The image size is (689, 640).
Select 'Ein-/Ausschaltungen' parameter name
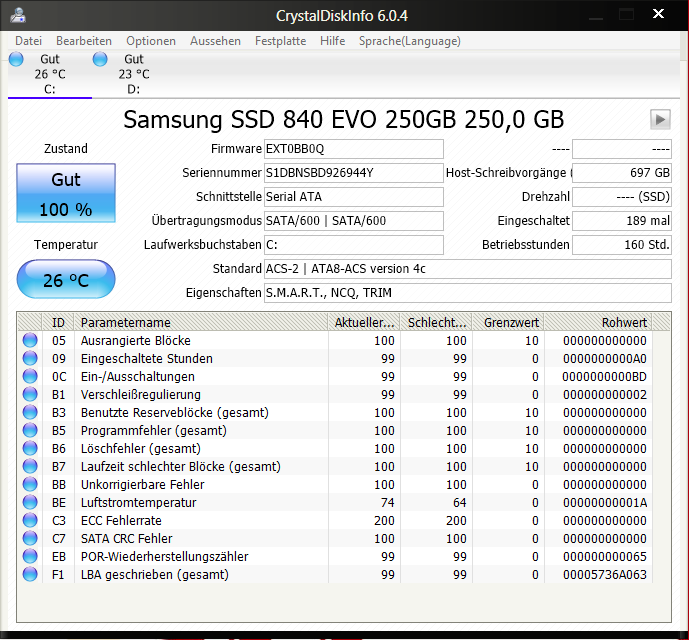[x=138, y=377]
